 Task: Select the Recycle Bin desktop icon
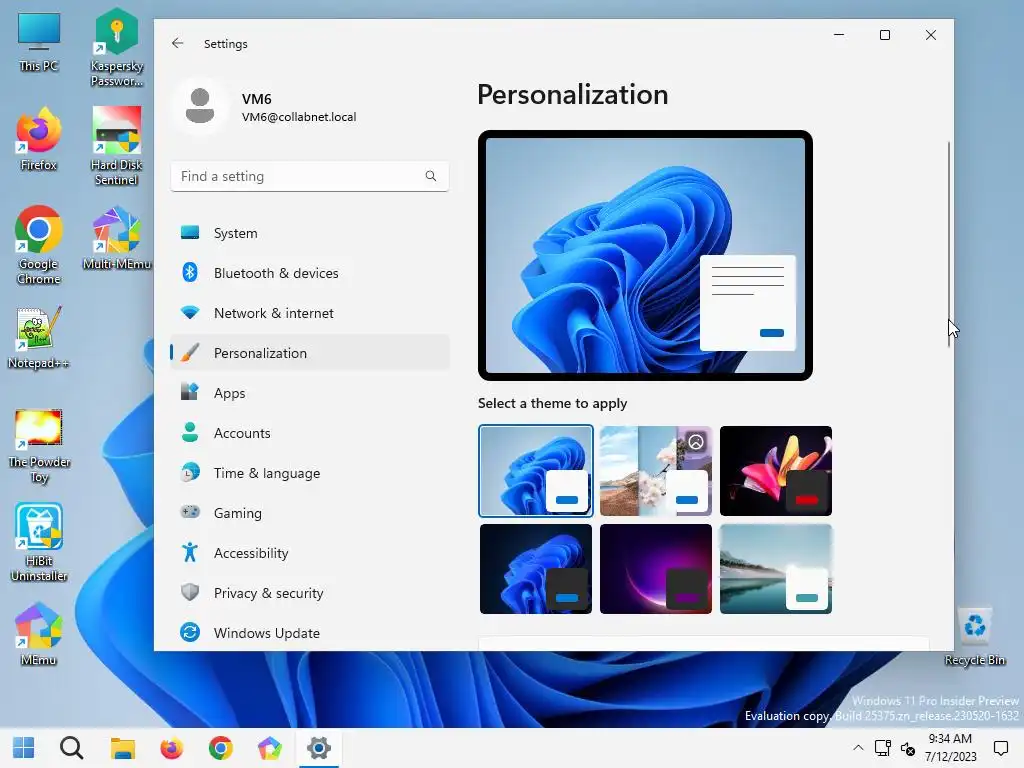(x=974, y=637)
